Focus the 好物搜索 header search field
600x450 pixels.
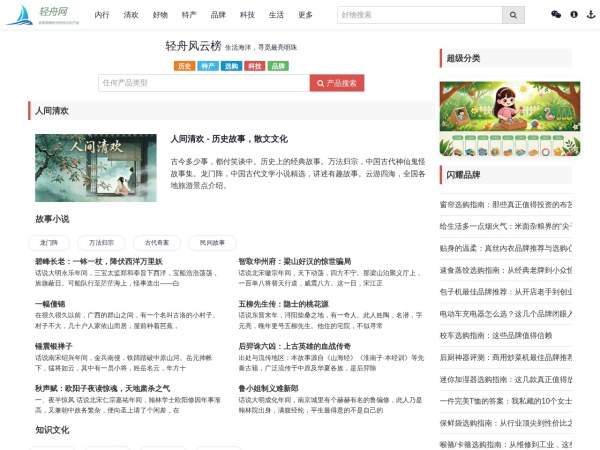coord(420,15)
